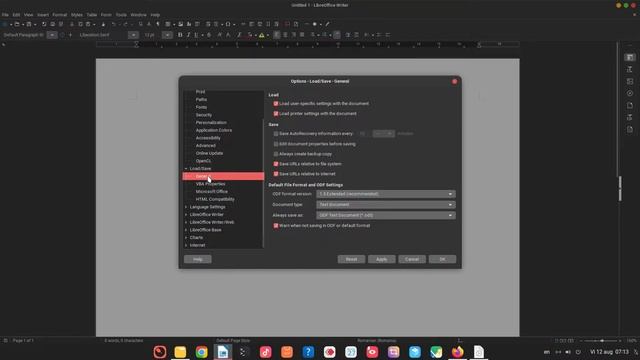Select Advanced in options tree
640x360 pixels.
pos(206,146)
